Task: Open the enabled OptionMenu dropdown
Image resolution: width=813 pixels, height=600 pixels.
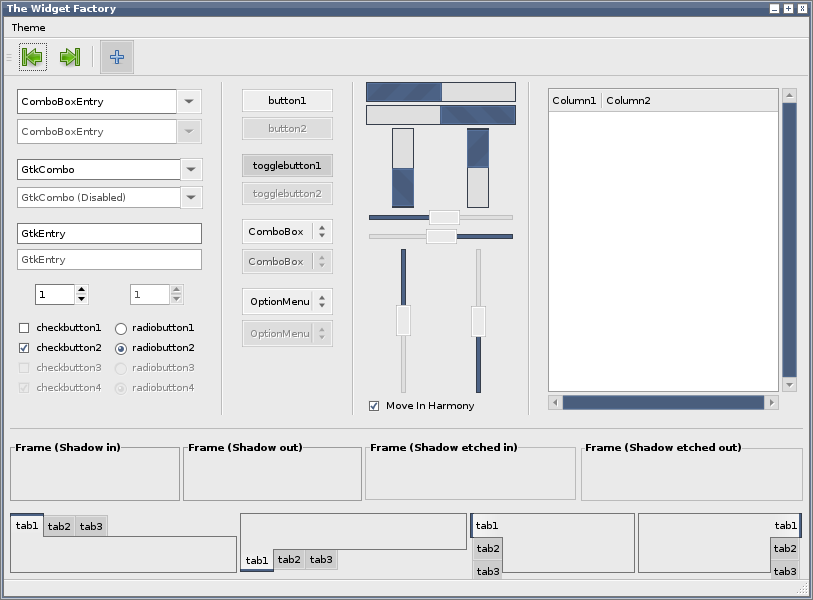Action: click(x=287, y=302)
